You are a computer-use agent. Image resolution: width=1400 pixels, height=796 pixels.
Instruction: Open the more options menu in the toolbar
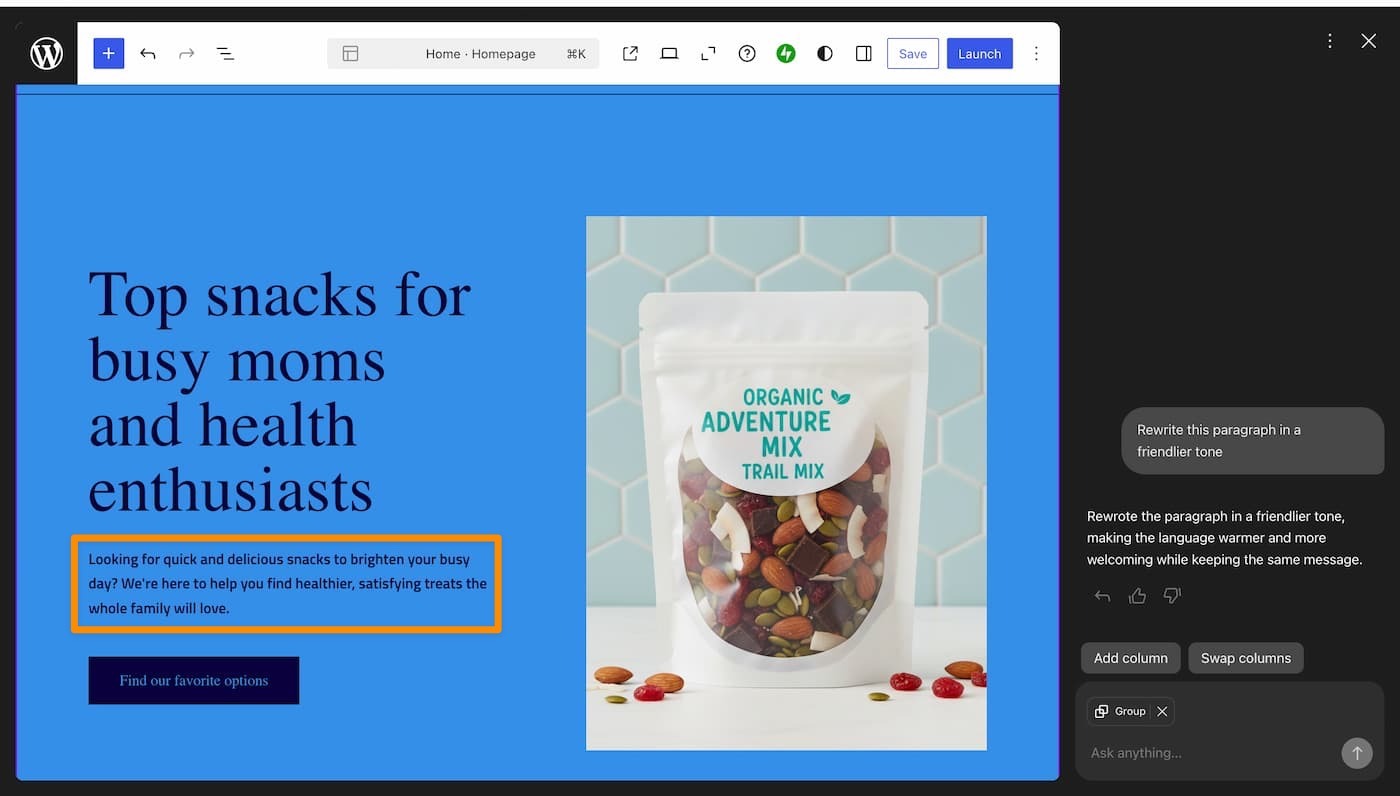[1036, 53]
